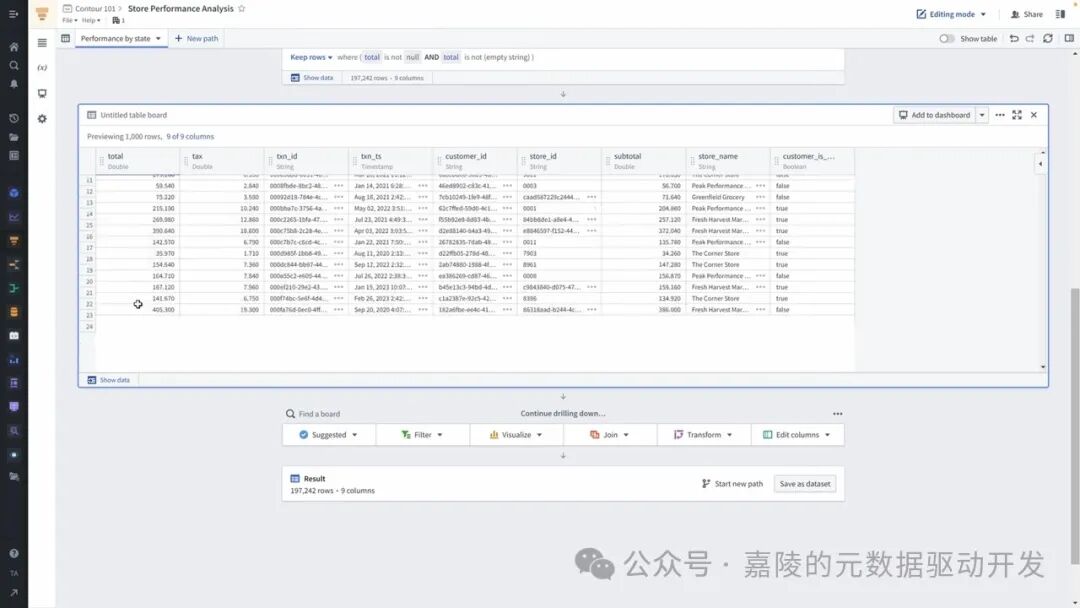This screenshot has width=1080, height=608.
Task: Open the Edit columns dropdown
Action: click(x=797, y=434)
